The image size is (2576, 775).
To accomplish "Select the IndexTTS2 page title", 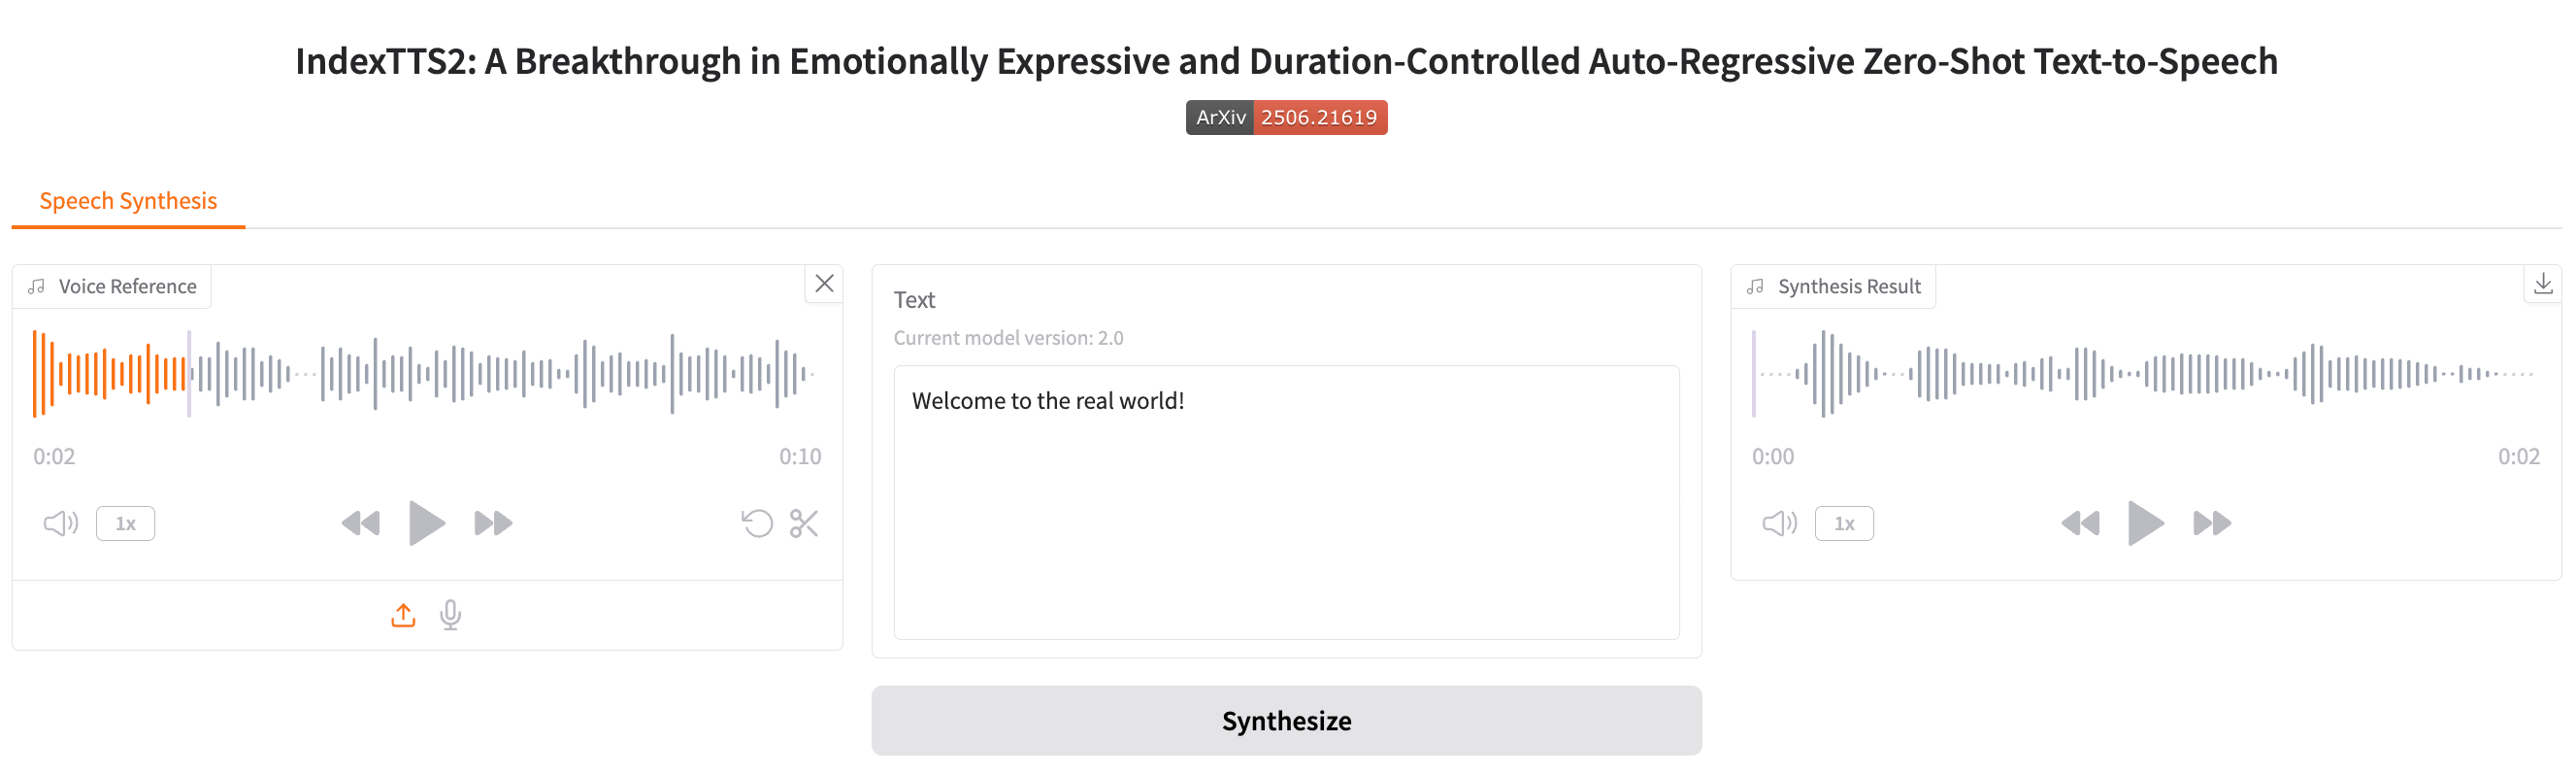I will [1286, 61].
